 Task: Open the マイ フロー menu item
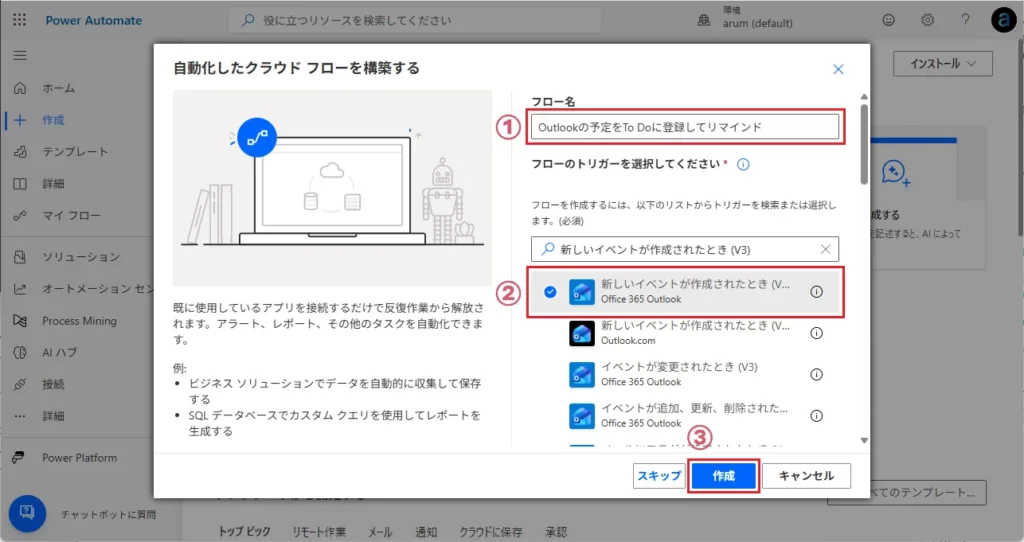[71, 215]
